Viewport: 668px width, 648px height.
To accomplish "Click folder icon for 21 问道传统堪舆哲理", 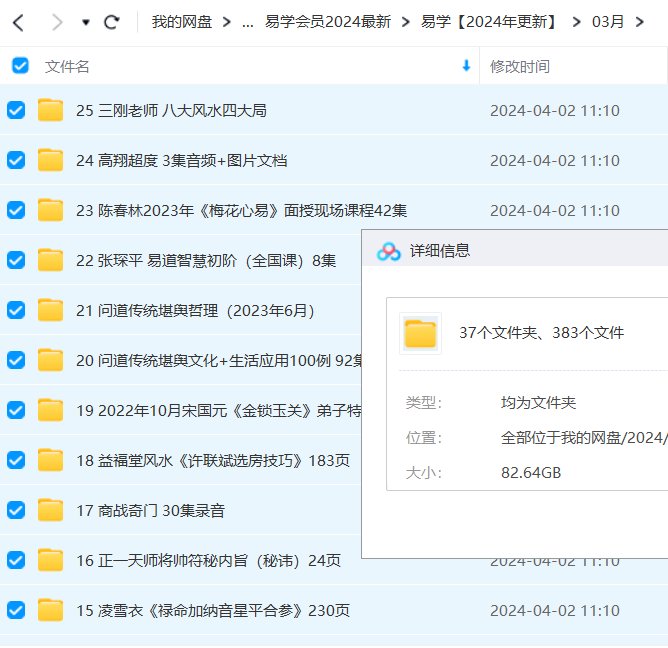I will (x=50, y=310).
